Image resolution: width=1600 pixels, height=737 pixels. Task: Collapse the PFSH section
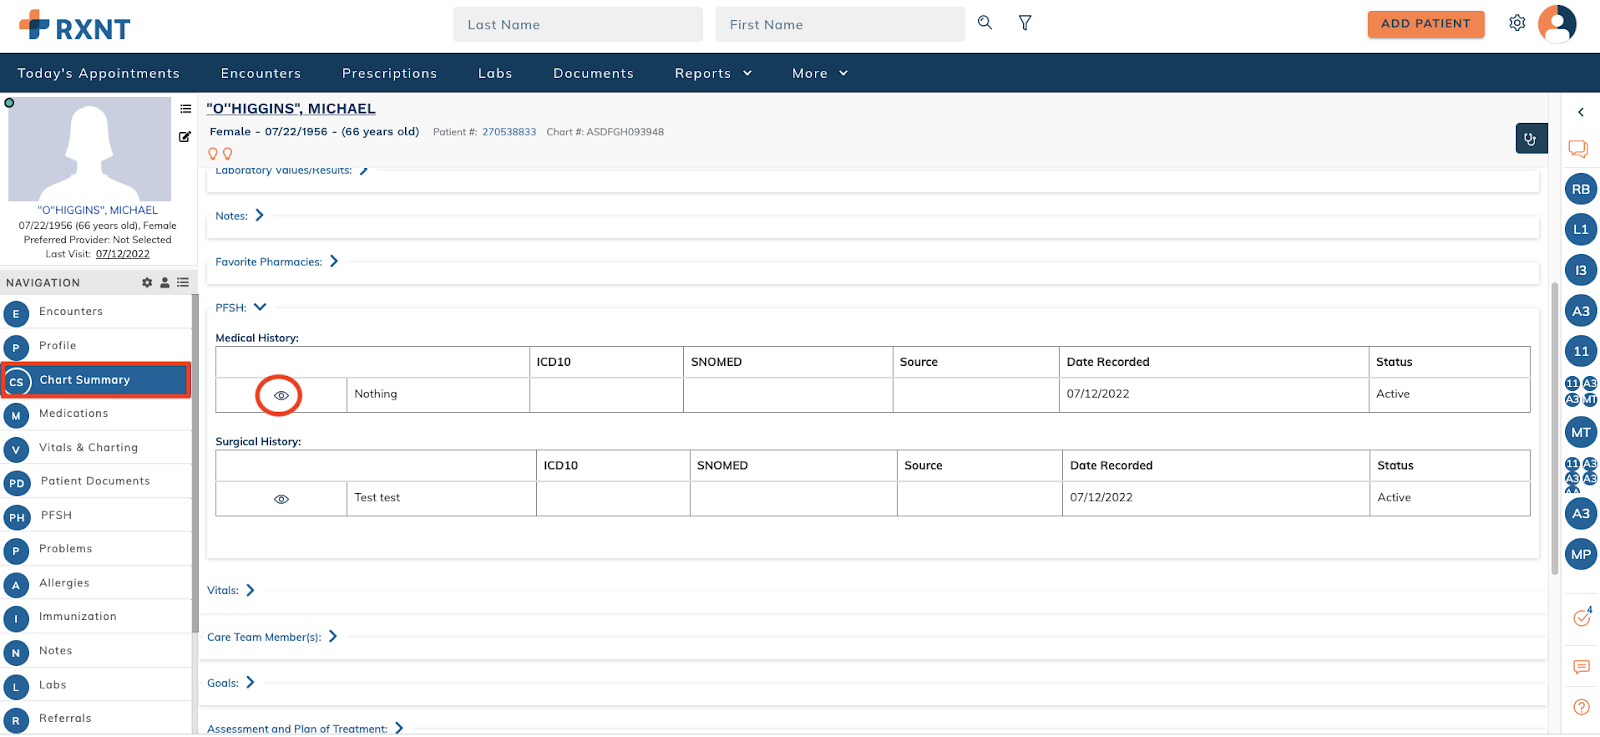pos(260,307)
